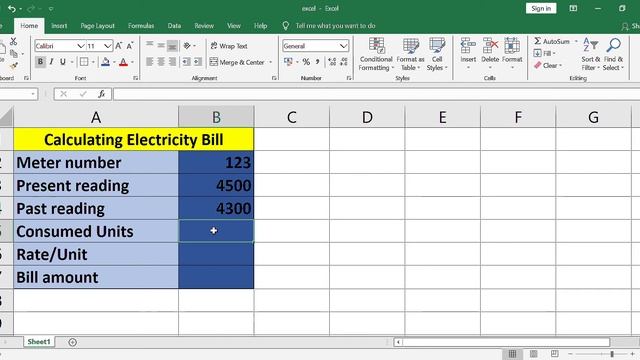Open Find & Select menu
This screenshot has width=640, height=360.
613,54
